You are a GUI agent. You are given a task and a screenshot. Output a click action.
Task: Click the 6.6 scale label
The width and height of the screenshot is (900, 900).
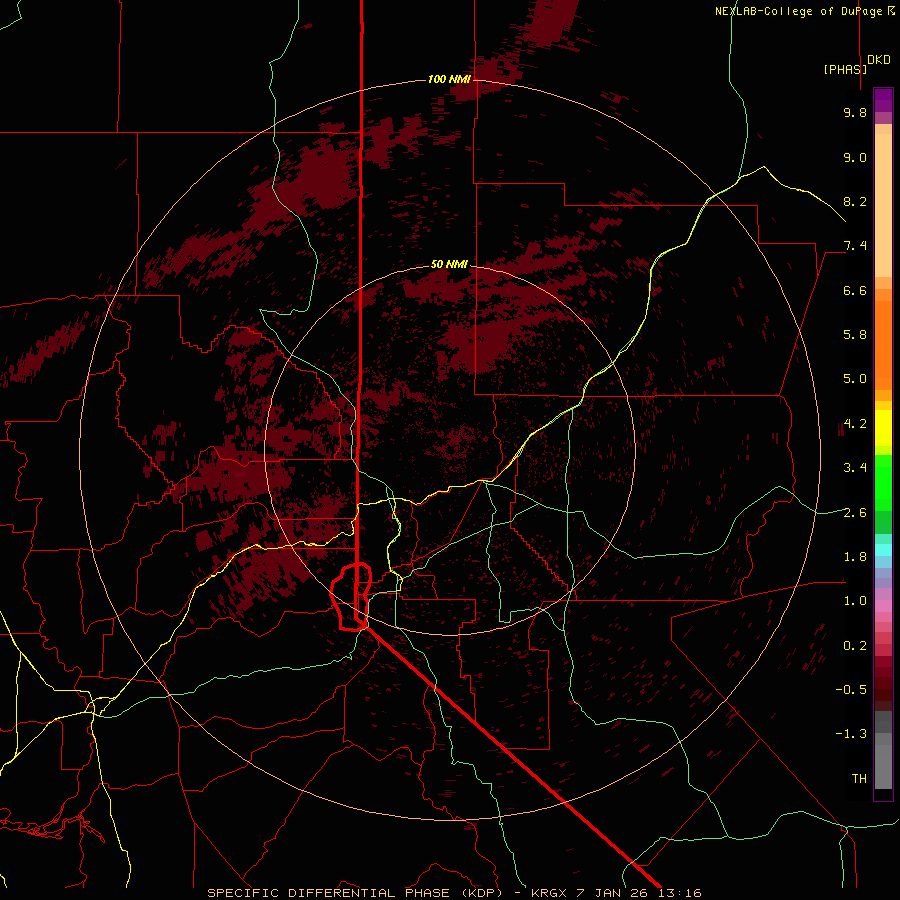(x=855, y=291)
